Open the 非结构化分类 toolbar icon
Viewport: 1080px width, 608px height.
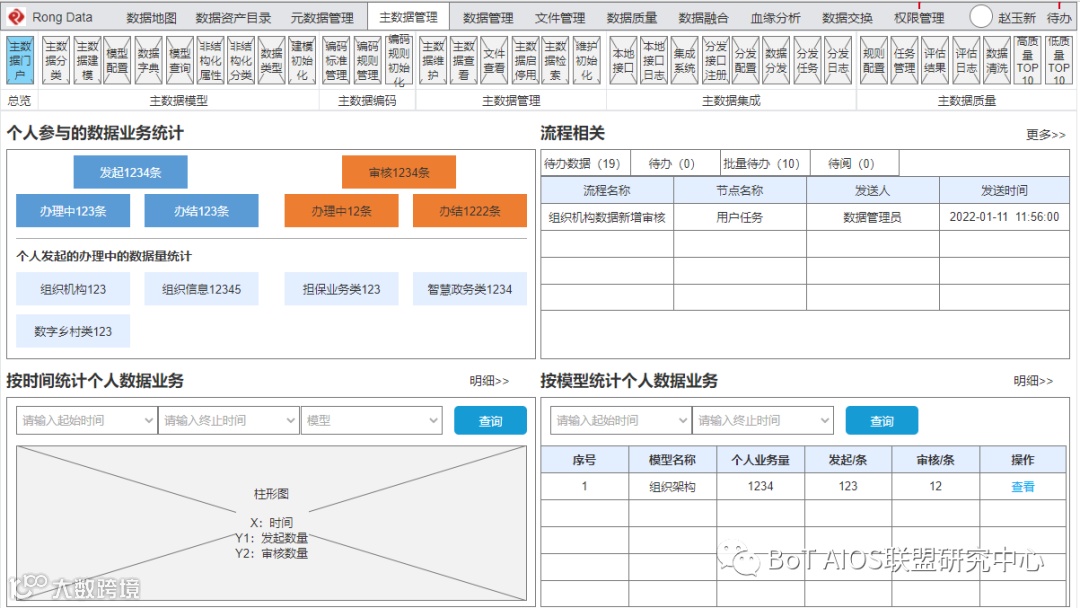coord(241,61)
